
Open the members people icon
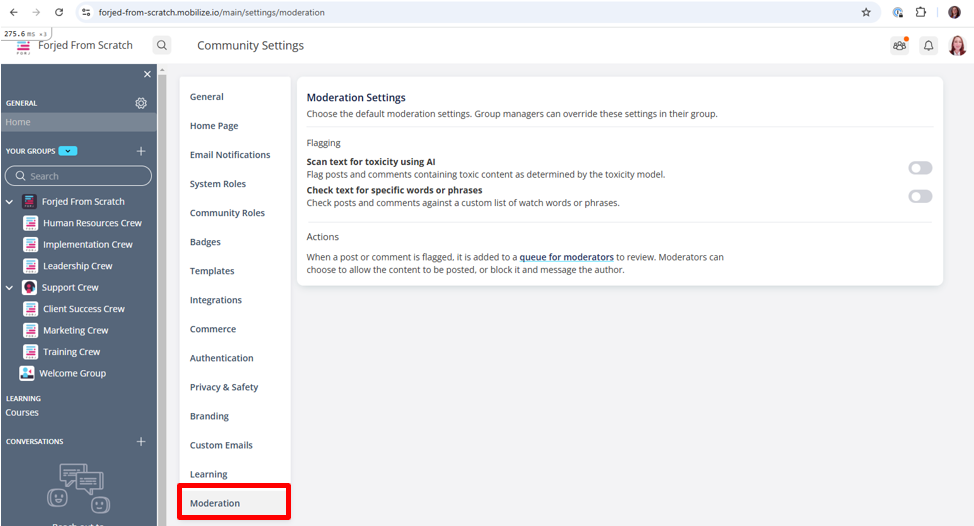pos(899,45)
